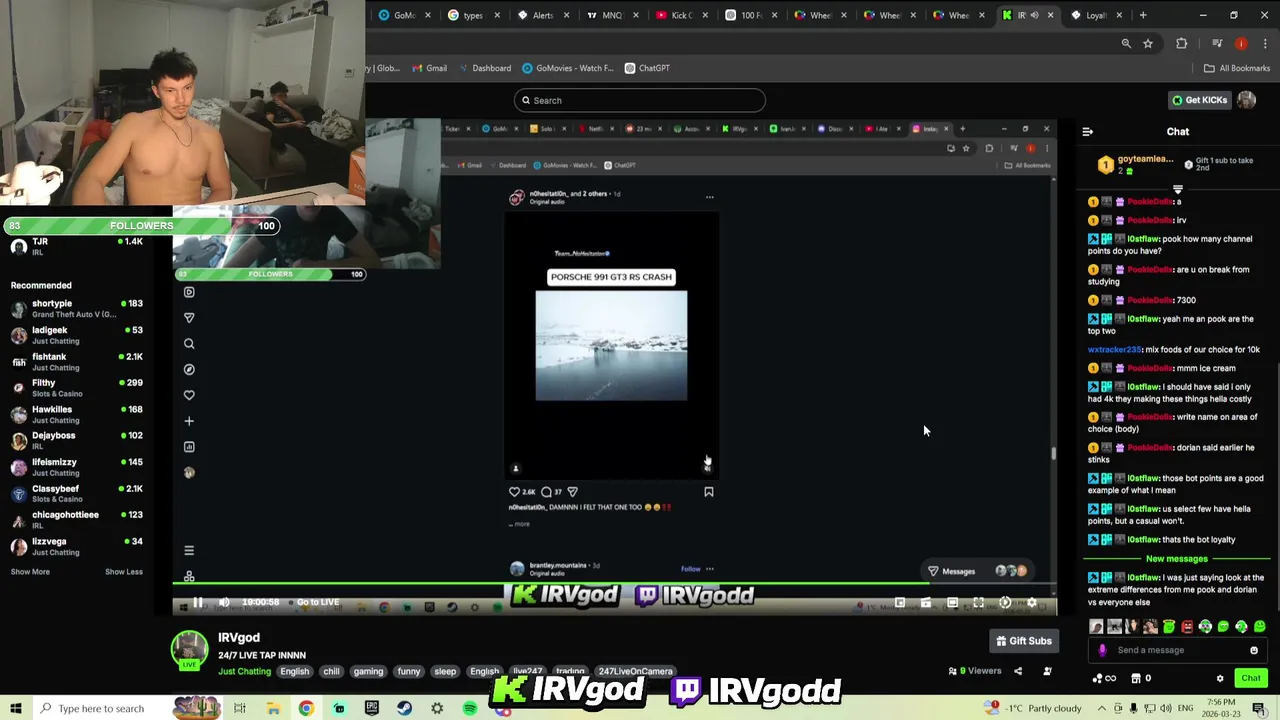This screenshot has width=1280, height=720.
Task: Open chat settings gear icon
Action: click(1220, 678)
